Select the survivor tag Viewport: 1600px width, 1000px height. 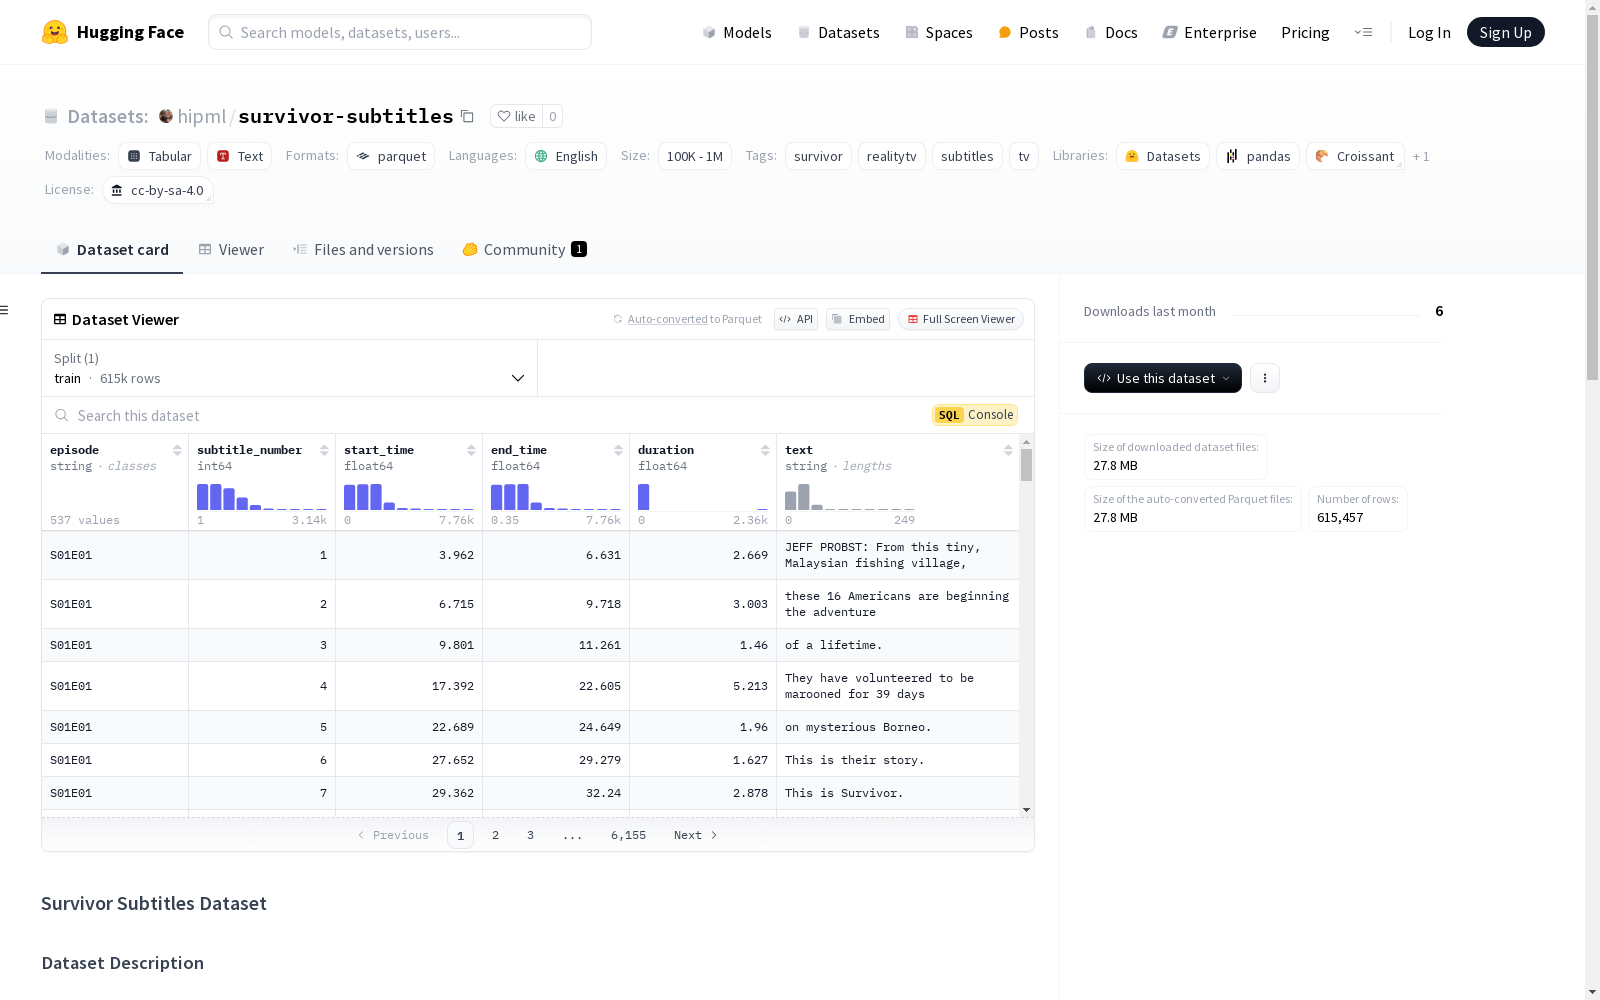pos(818,156)
